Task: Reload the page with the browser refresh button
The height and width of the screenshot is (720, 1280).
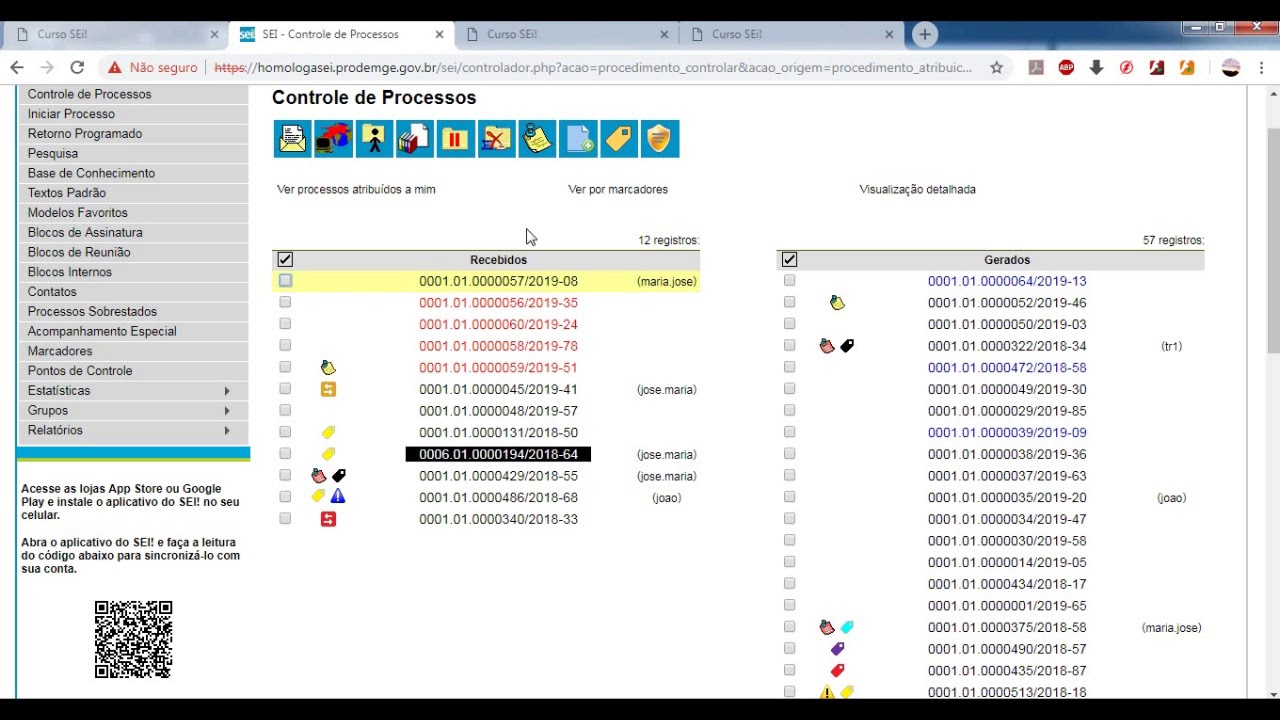Action: pyautogui.click(x=77, y=68)
